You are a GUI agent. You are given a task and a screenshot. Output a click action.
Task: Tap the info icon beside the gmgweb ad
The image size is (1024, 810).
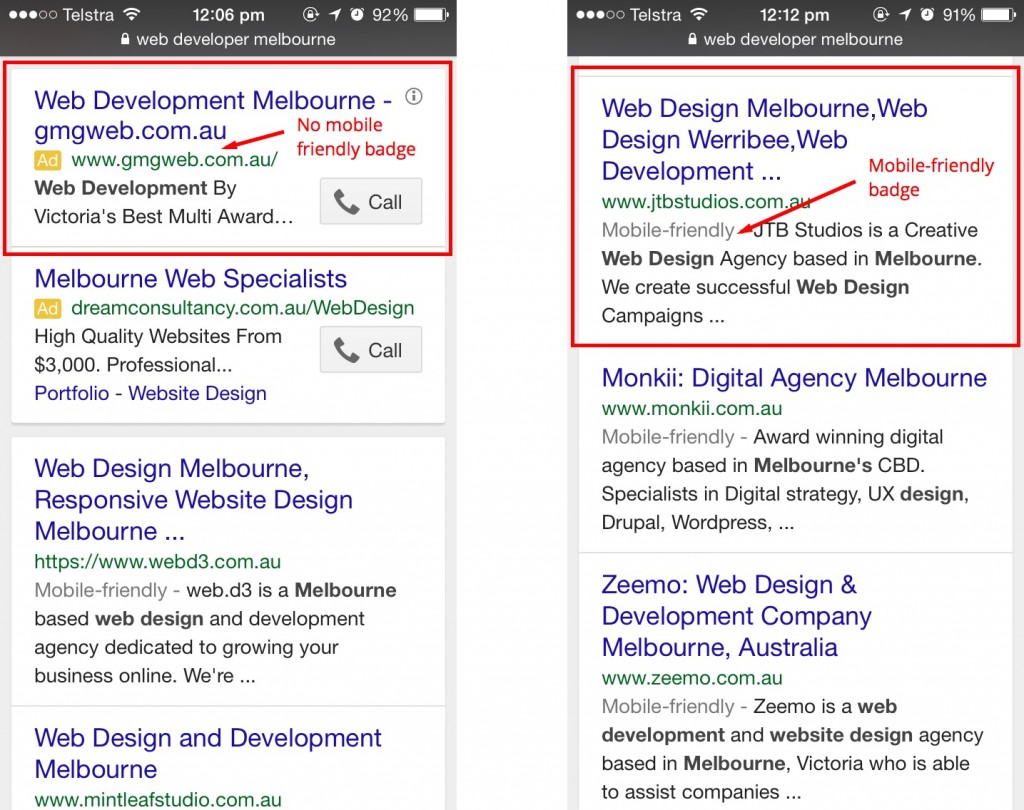click(x=414, y=97)
